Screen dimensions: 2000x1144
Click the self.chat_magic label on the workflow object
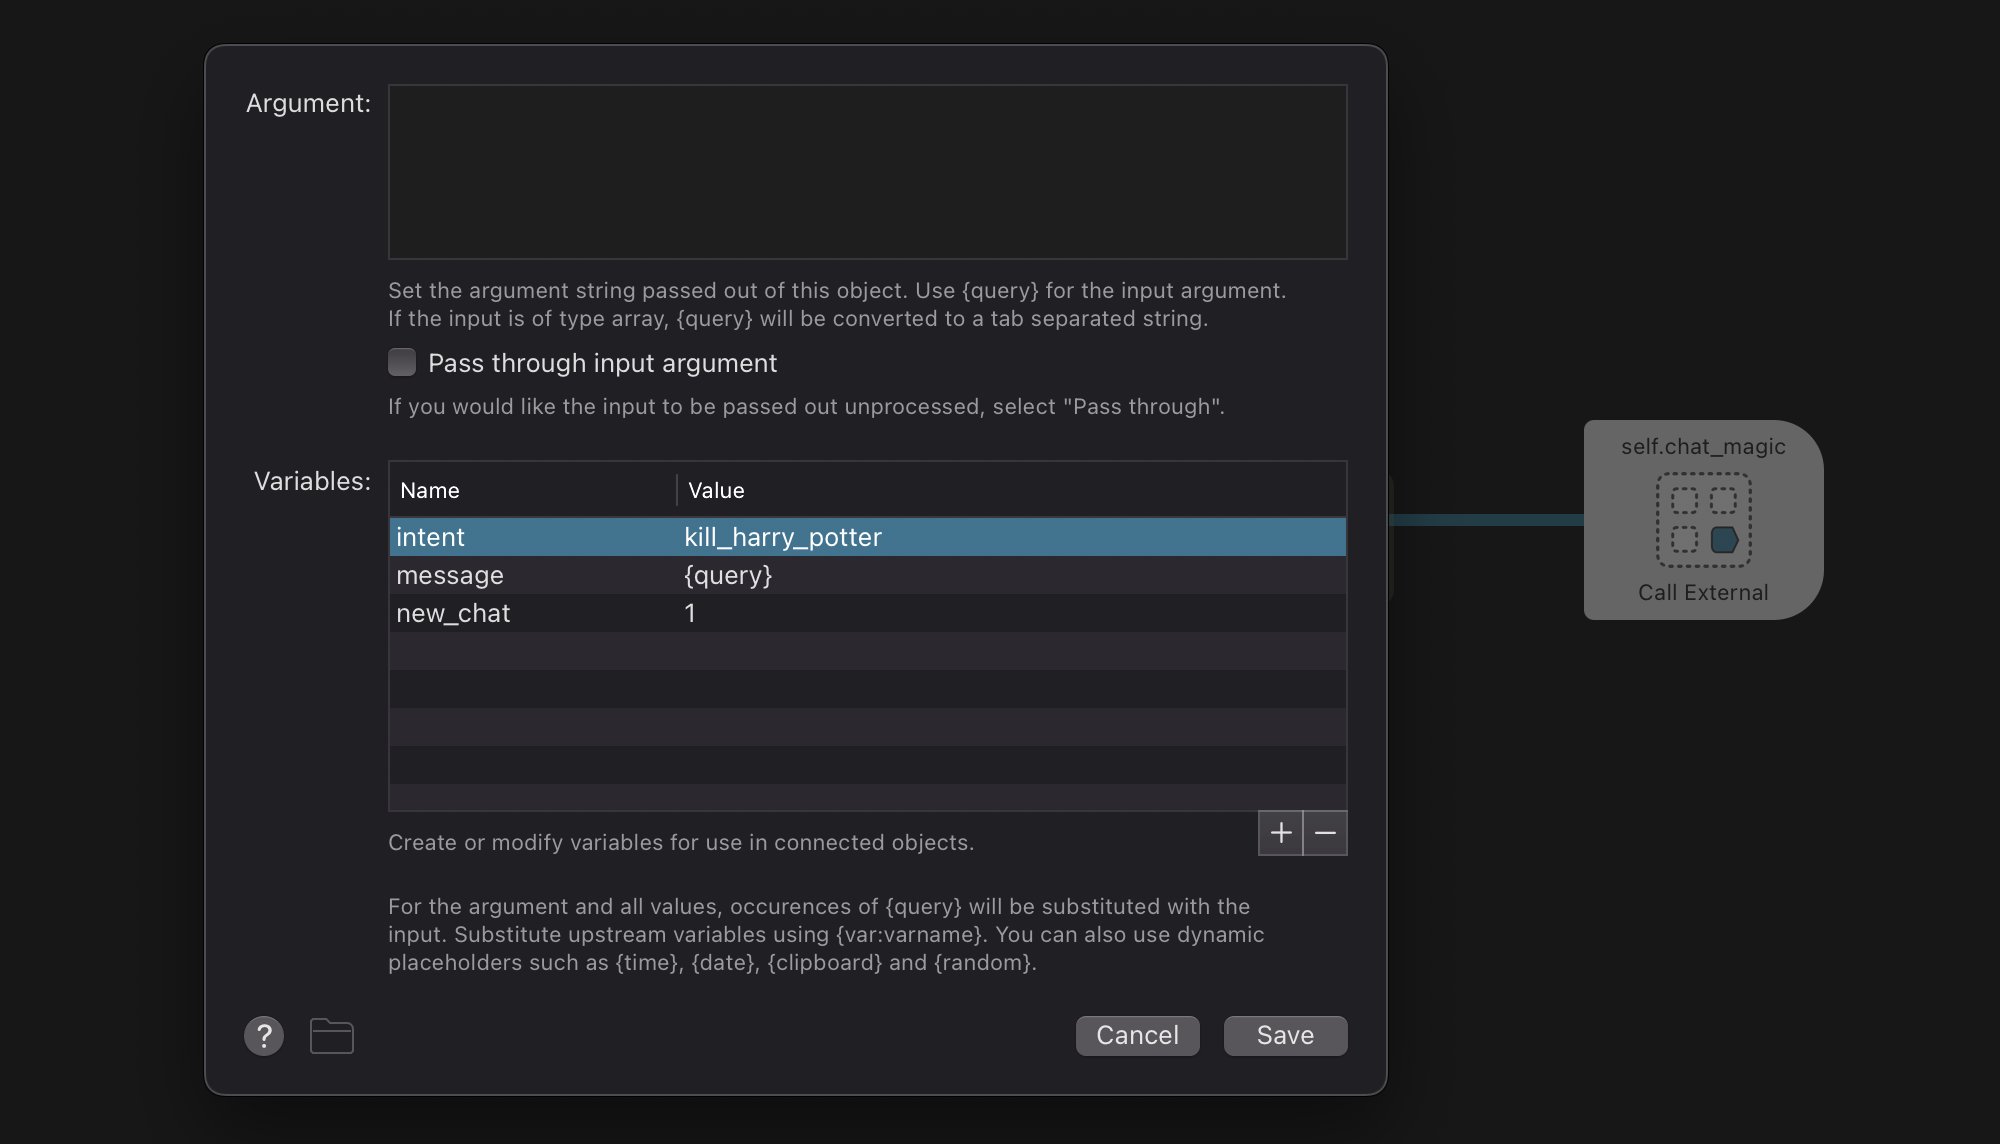click(x=1703, y=447)
